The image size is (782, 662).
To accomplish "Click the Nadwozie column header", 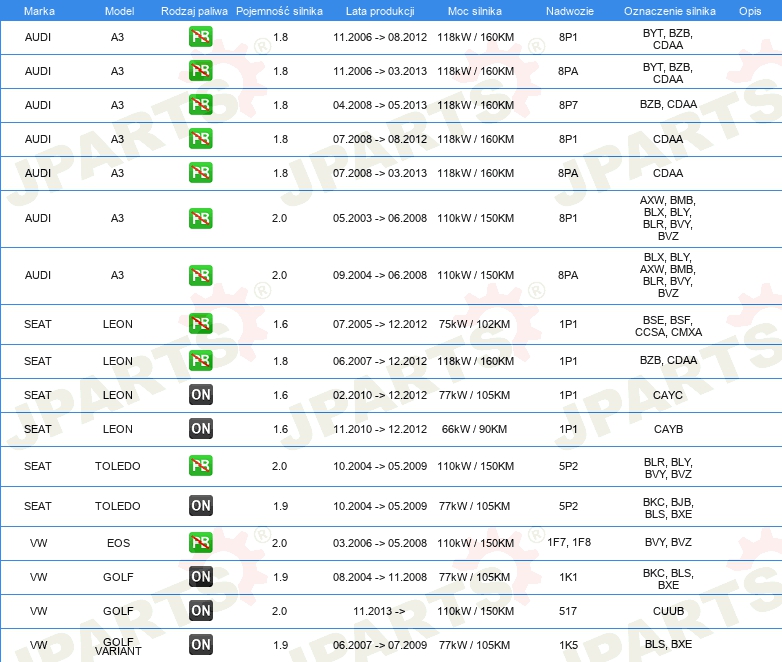I will (x=568, y=10).
